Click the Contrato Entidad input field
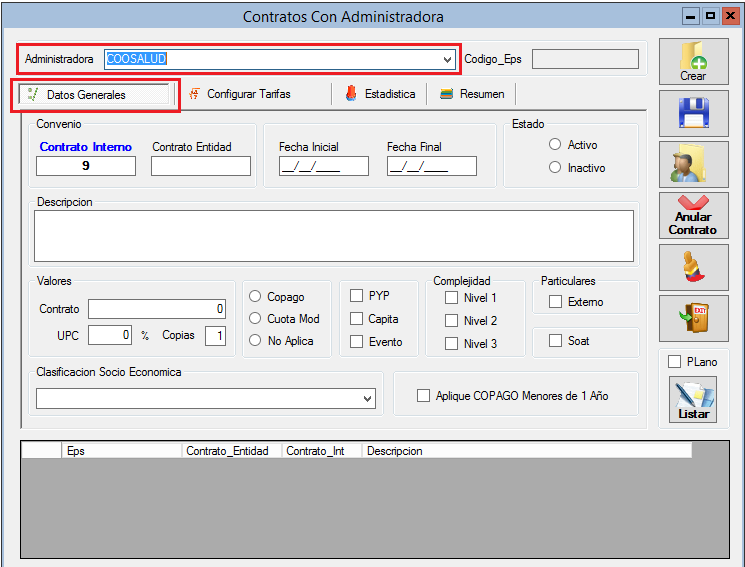This screenshot has width=745, height=567. [x=200, y=167]
